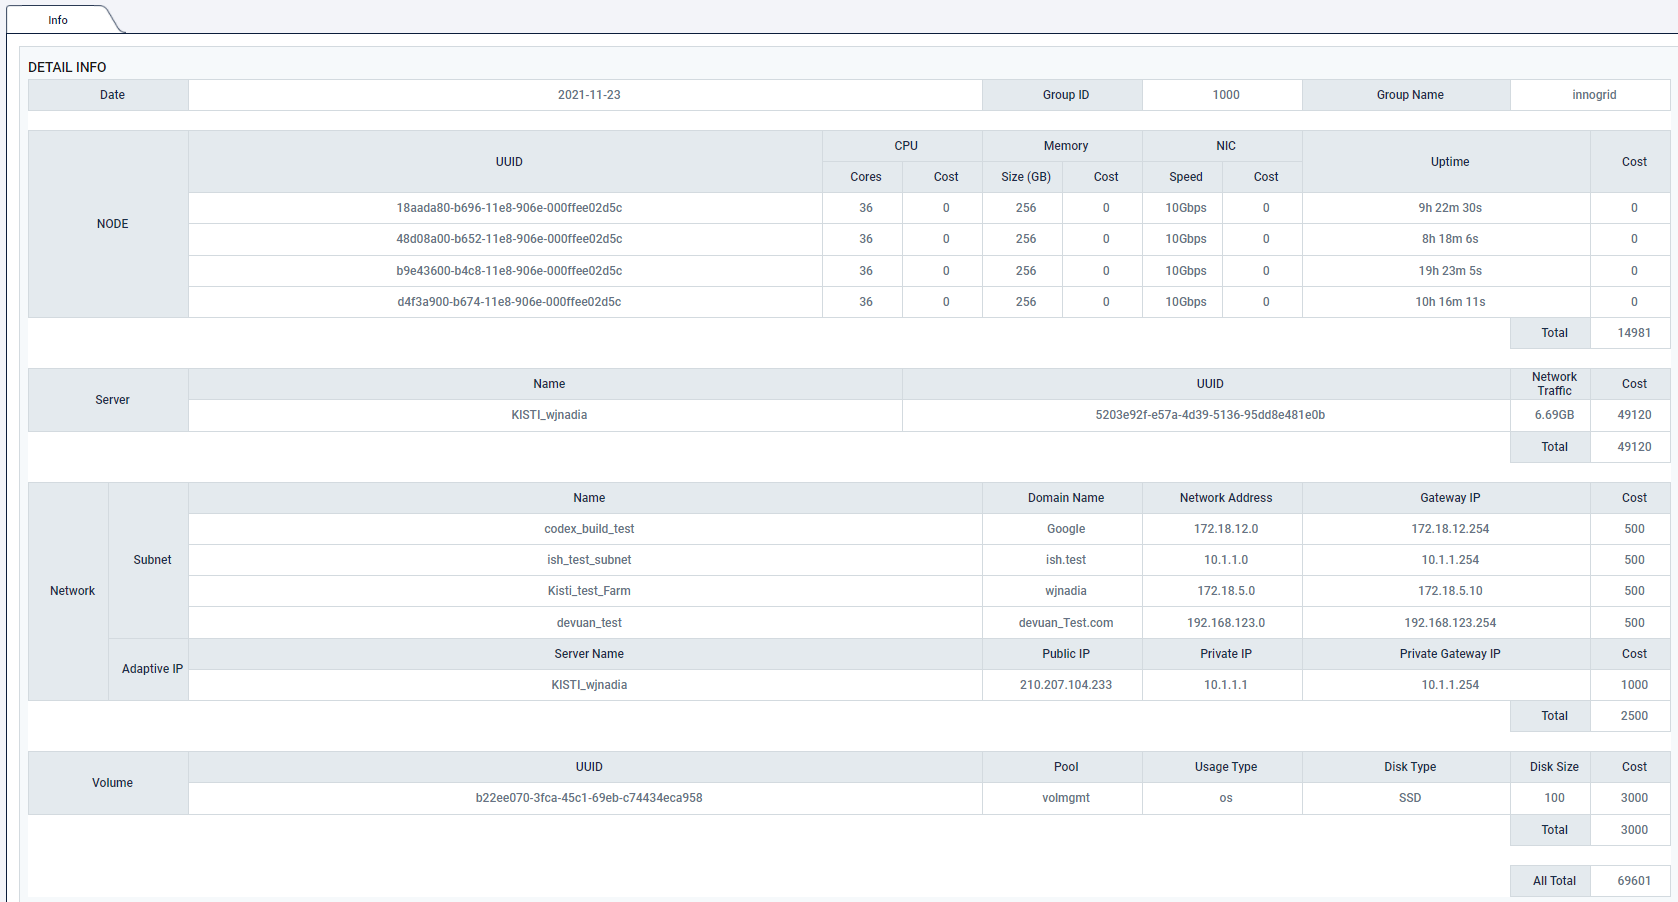The width and height of the screenshot is (1678, 902).
Task: Click subnet name Kisti_test_Farm
Action: coord(589,591)
